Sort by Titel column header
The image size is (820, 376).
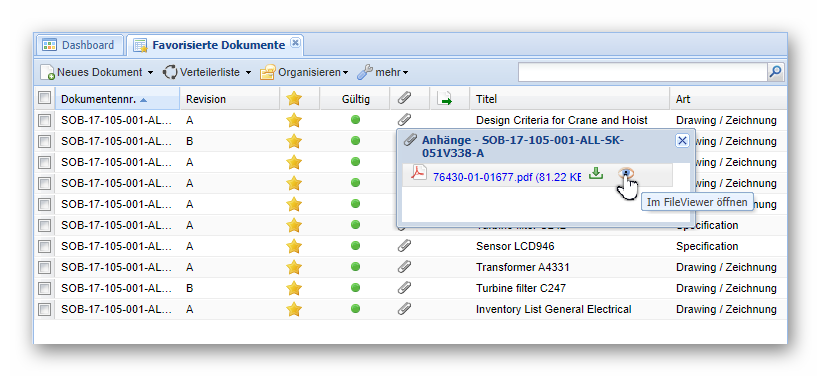click(570, 99)
